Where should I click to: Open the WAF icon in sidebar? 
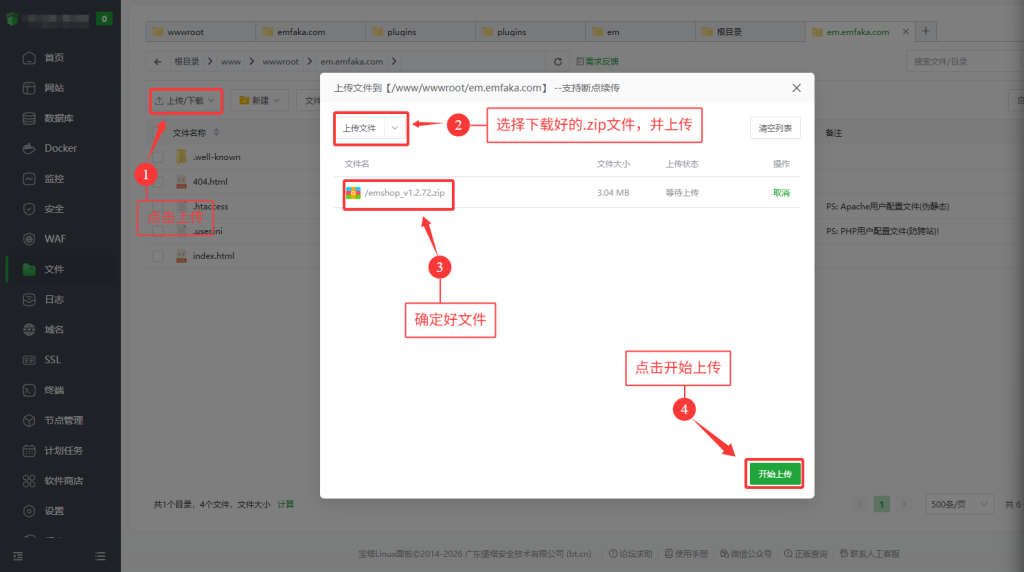29,239
